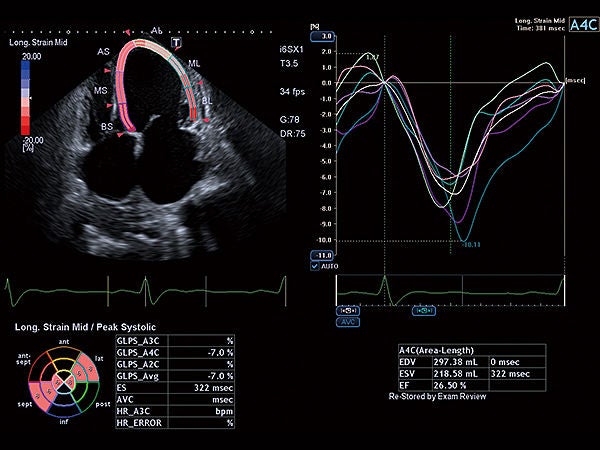Click the BL segment label on the echo image
Viewport: 600px width, 450px height.
click(207, 101)
